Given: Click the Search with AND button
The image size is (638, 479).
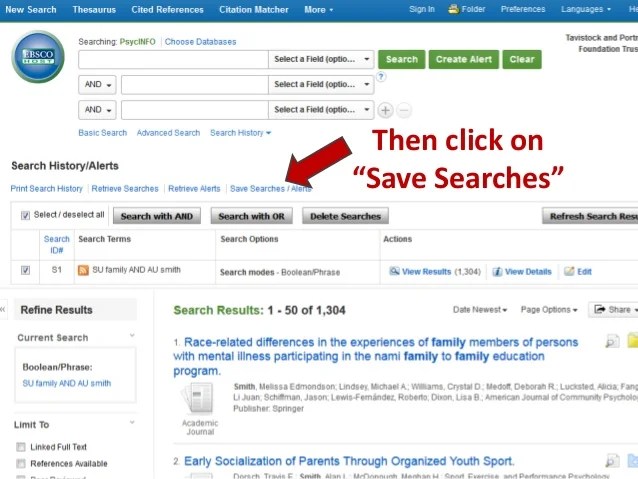Looking at the screenshot, I should pyautogui.click(x=157, y=216).
